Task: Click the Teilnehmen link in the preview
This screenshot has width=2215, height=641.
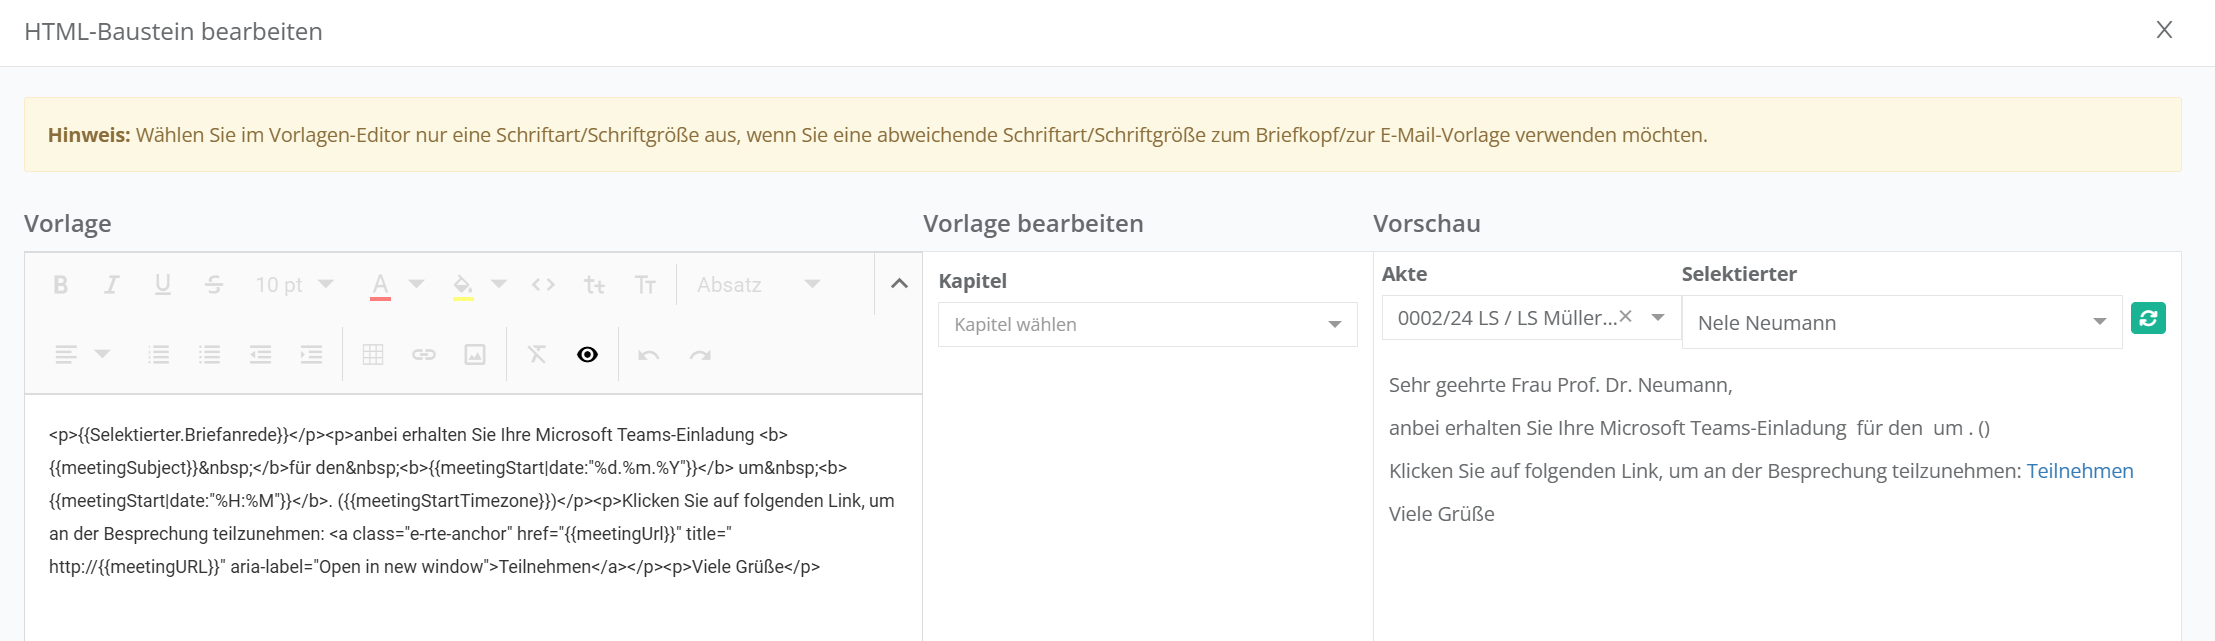Action: pyautogui.click(x=2079, y=471)
